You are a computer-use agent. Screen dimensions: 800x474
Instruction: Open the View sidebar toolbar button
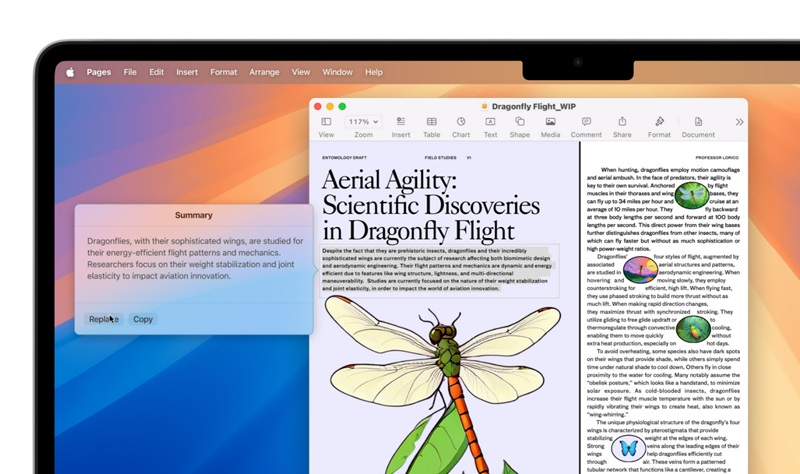(326, 121)
